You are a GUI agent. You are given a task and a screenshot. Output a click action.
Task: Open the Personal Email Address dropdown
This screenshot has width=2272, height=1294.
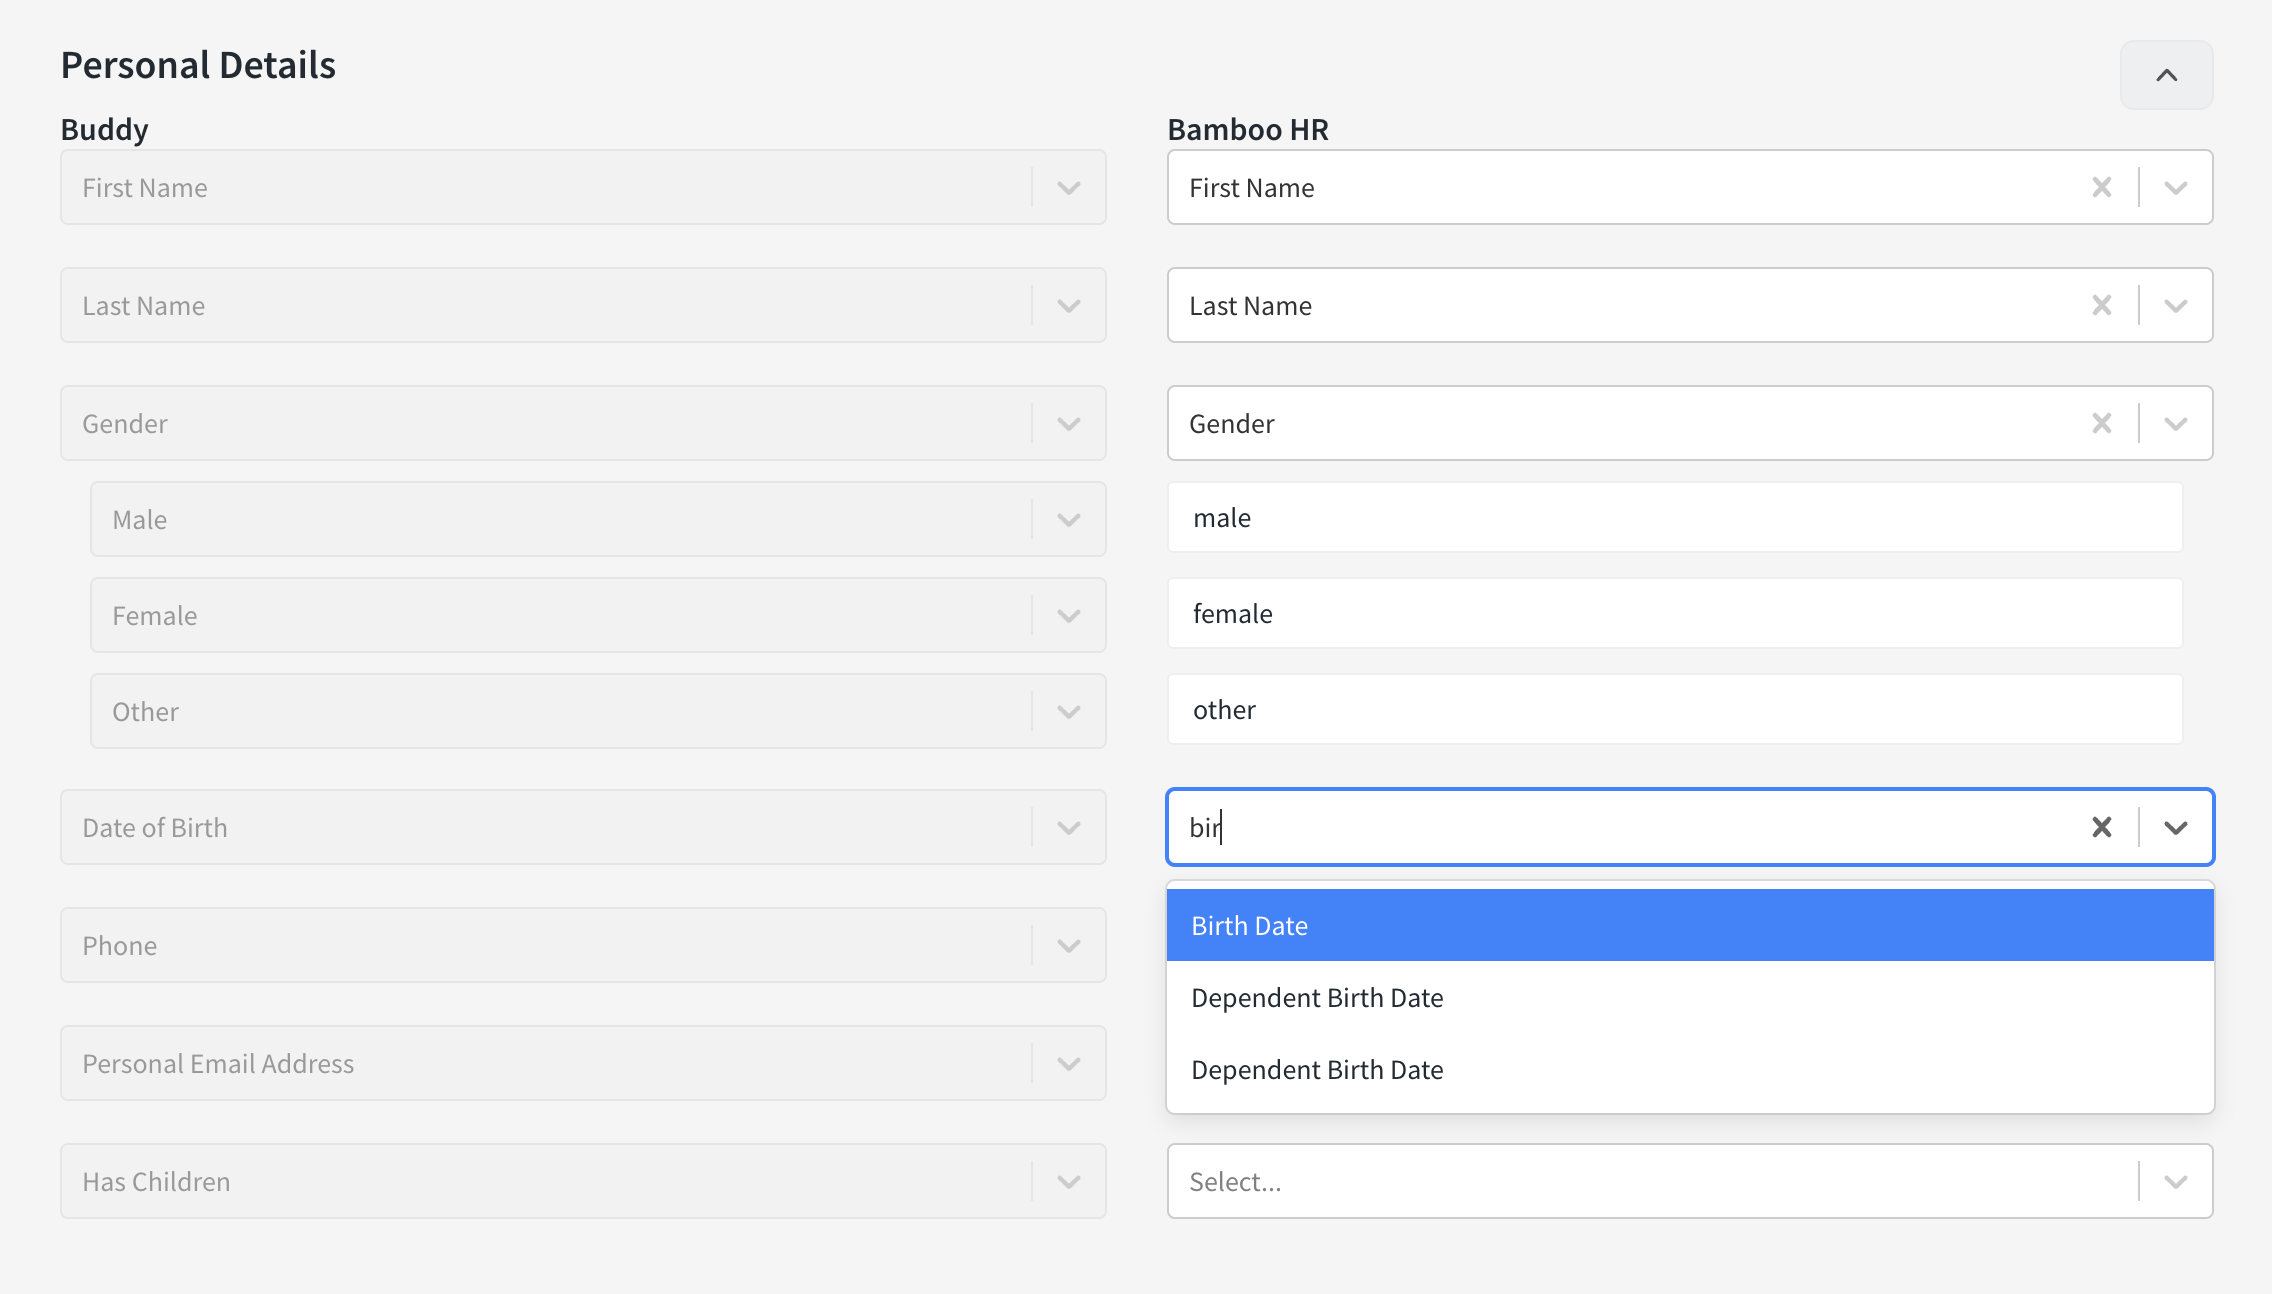coord(1066,1063)
